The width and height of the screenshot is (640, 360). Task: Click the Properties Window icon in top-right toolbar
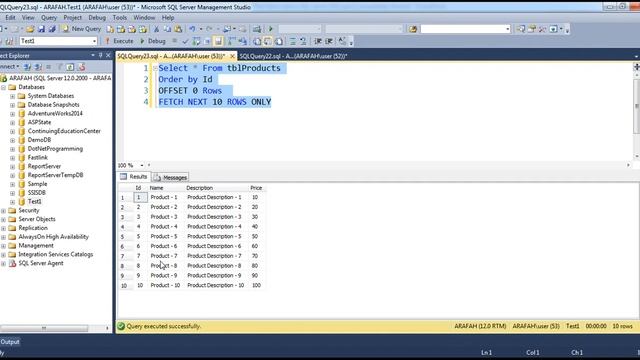(x=532, y=29)
